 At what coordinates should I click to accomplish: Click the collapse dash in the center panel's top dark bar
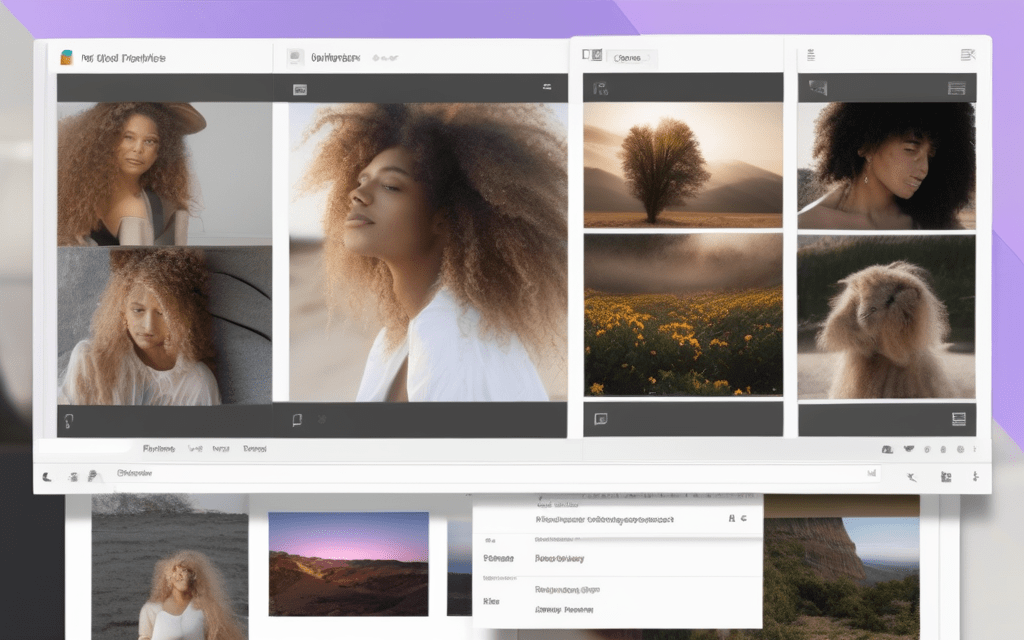(547, 88)
